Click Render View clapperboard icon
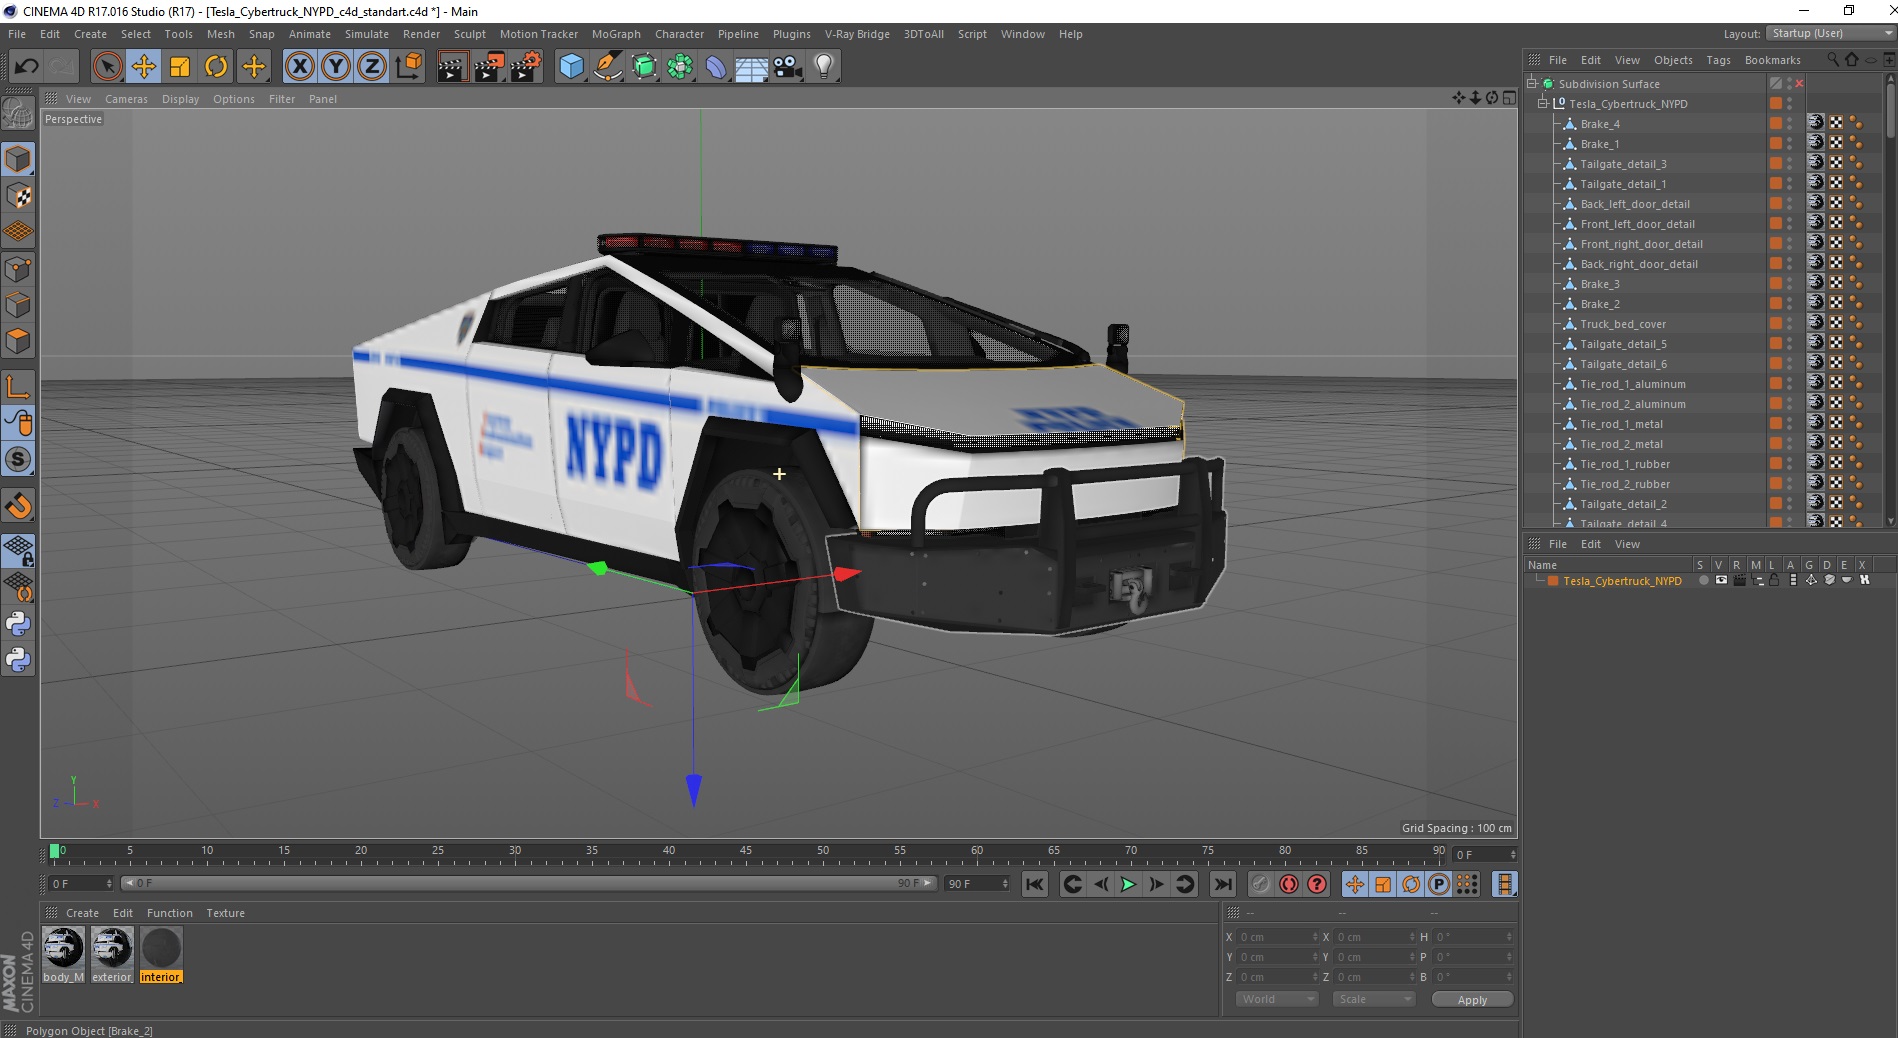This screenshot has width=1898, height=1038. pos(452,67)
